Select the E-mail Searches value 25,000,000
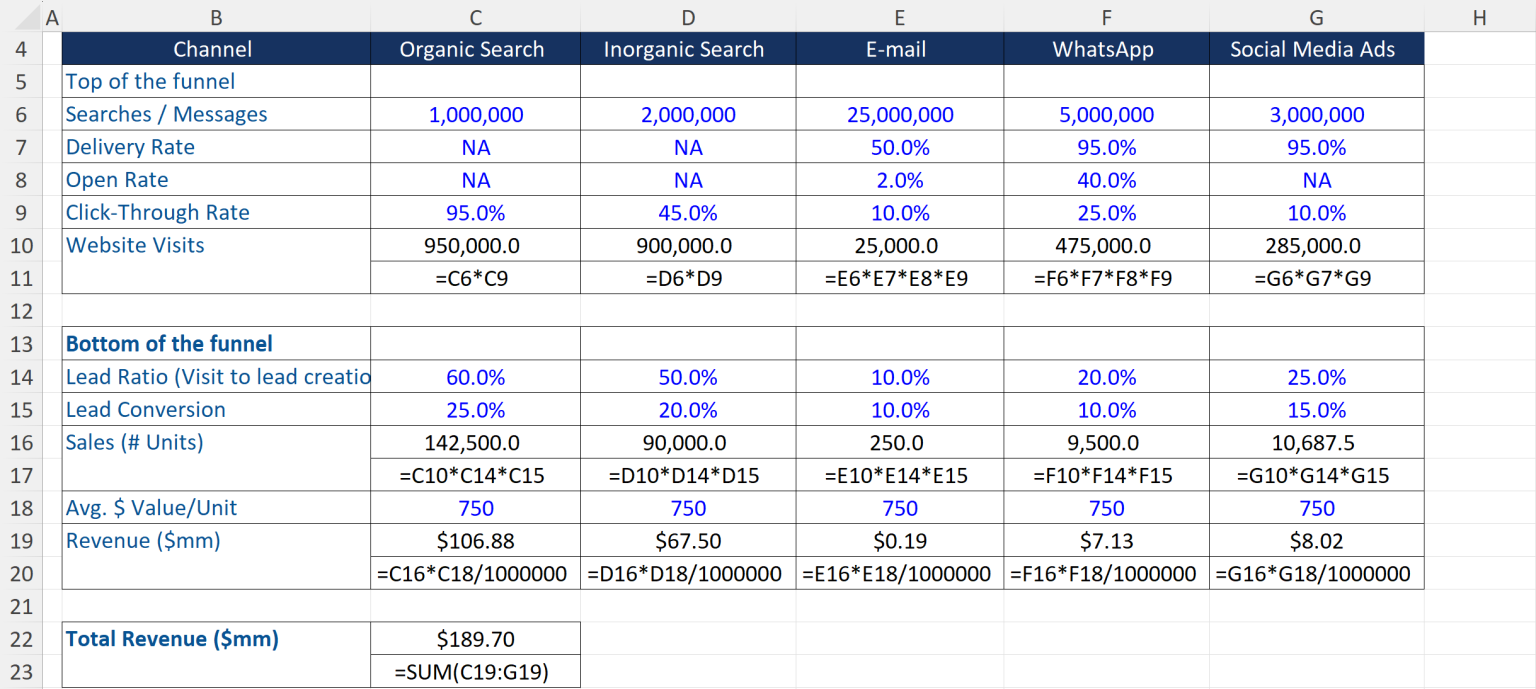1536x689 pixels. tap(899, 114)
